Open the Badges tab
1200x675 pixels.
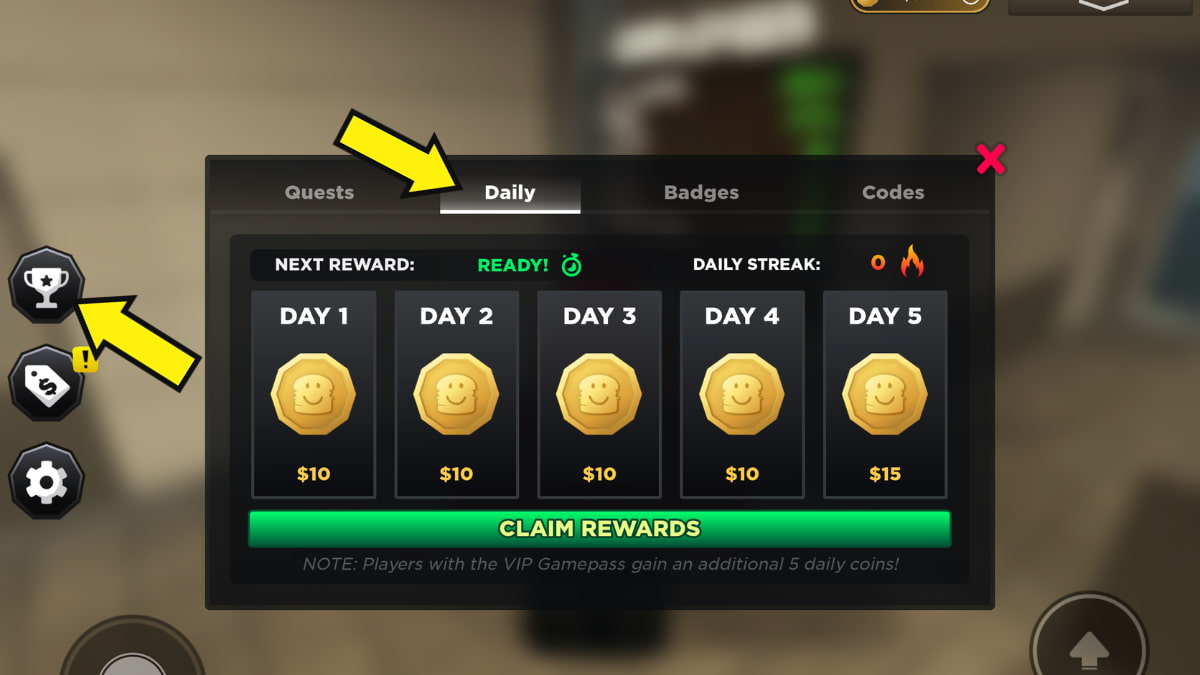[x=701, y=192]
